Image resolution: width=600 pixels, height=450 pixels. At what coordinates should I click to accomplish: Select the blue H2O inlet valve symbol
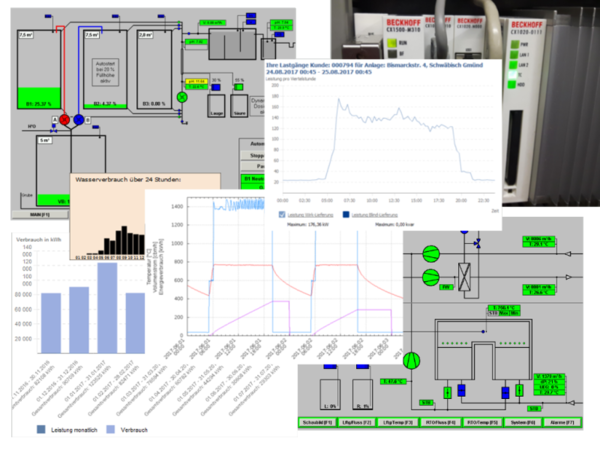pos(54,131)
